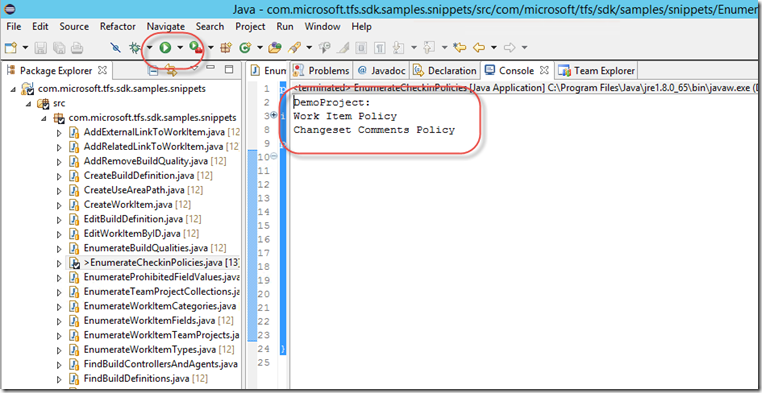Viewport: 762px width, 393px height.
Task: Click the Save All icon
Action: 59,48
